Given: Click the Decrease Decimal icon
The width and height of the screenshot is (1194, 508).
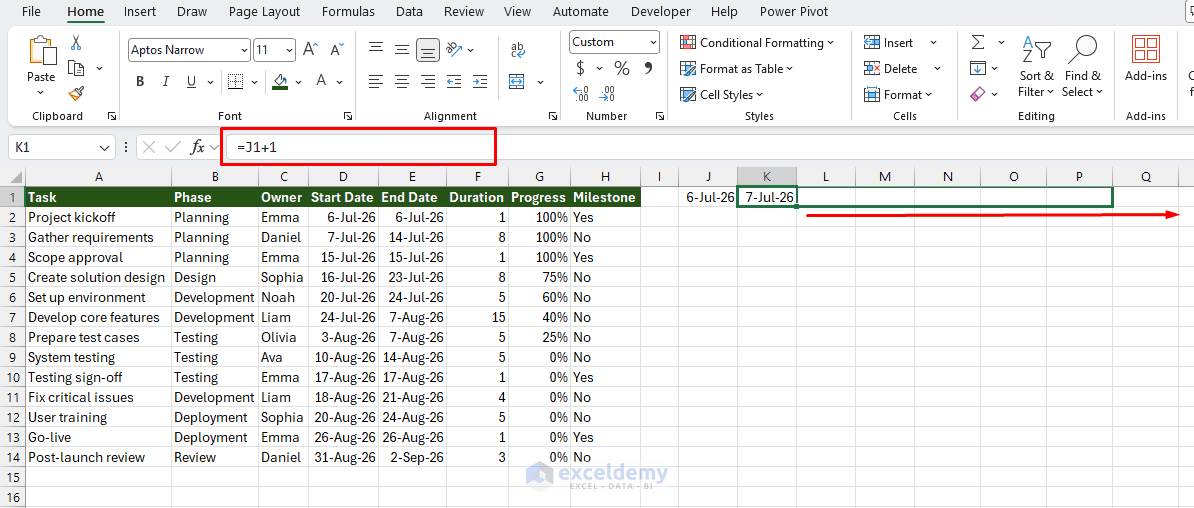Looking at the screenshot, I should pyautogui.click(x=608, y=94).
